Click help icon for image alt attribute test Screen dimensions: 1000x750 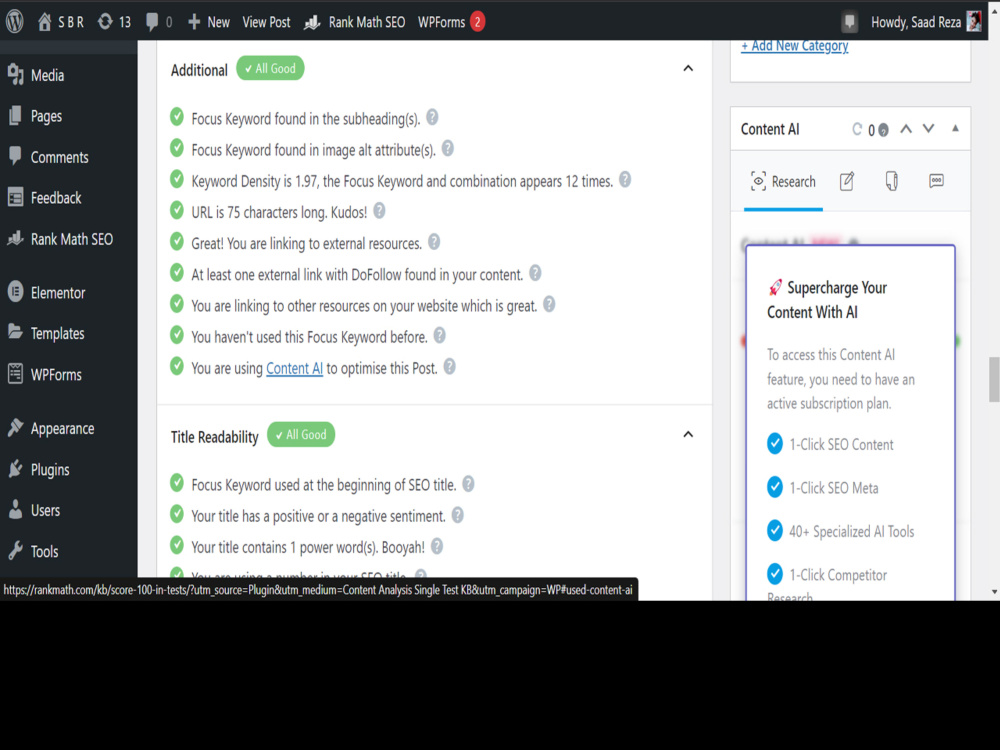[448, 149]
